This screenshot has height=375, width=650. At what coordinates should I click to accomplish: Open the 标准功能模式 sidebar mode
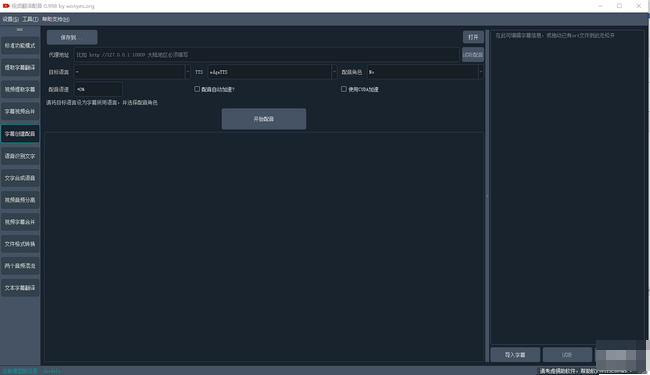[x=20, y=46]
